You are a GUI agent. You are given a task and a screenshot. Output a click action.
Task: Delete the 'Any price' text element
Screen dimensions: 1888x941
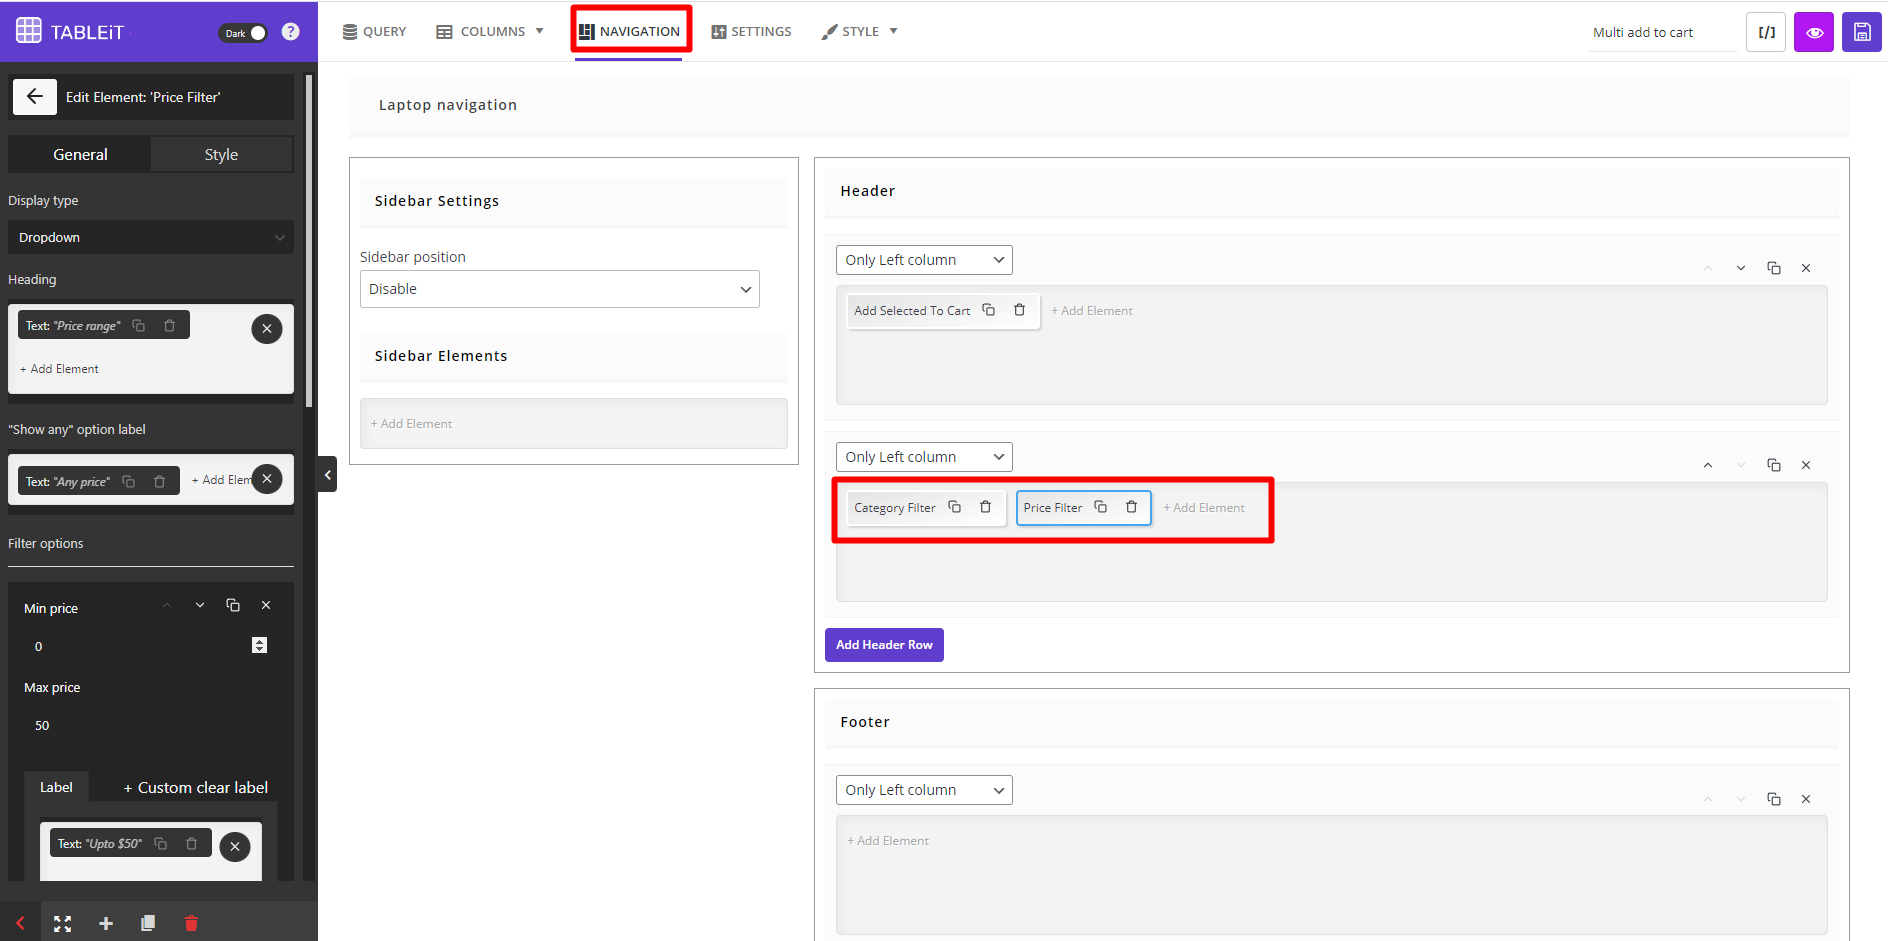point(159,482)
